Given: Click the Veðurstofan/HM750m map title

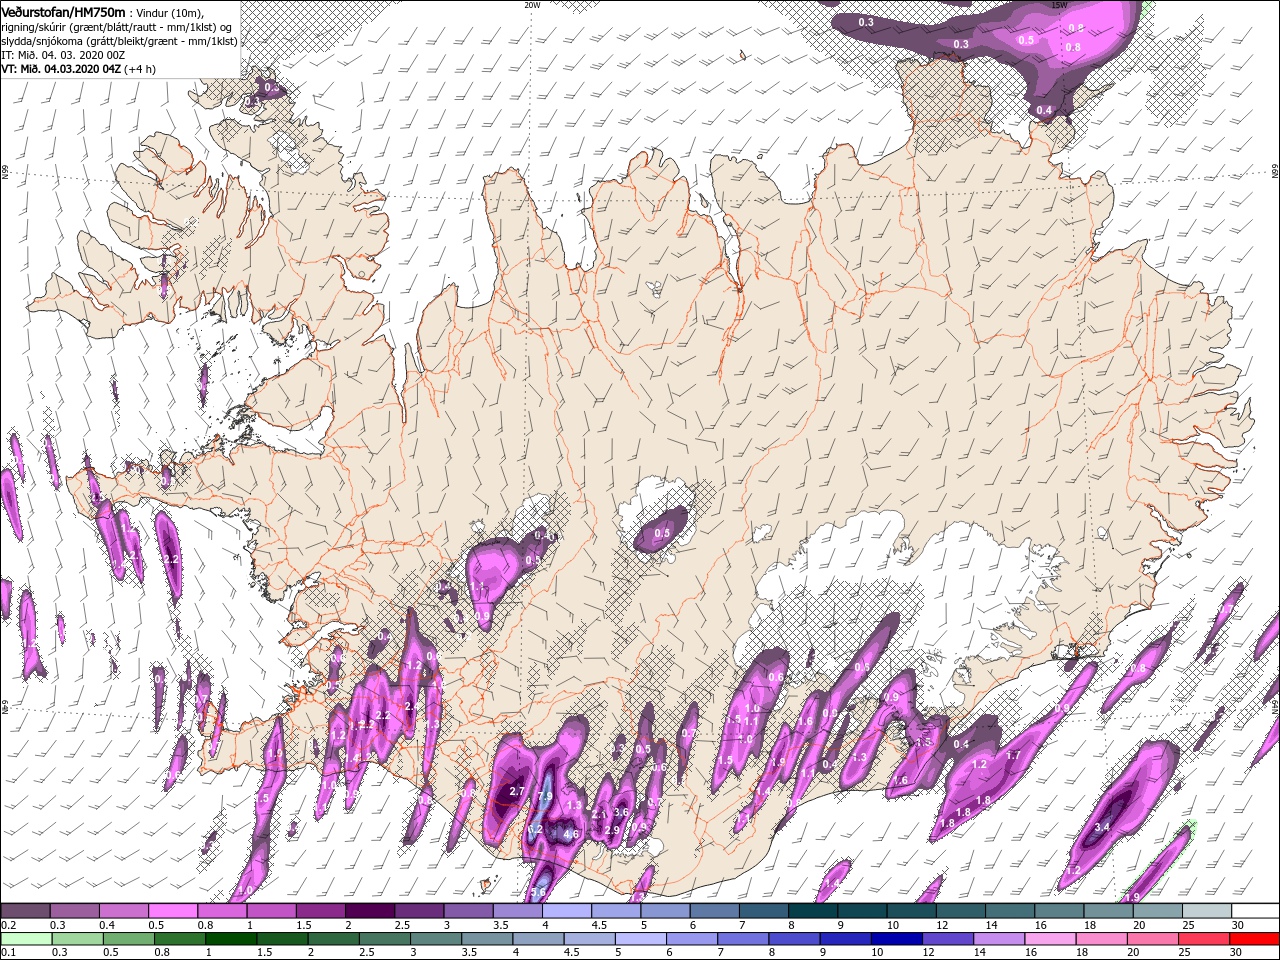Looking at the screenshot, I should tap(63, 12).
